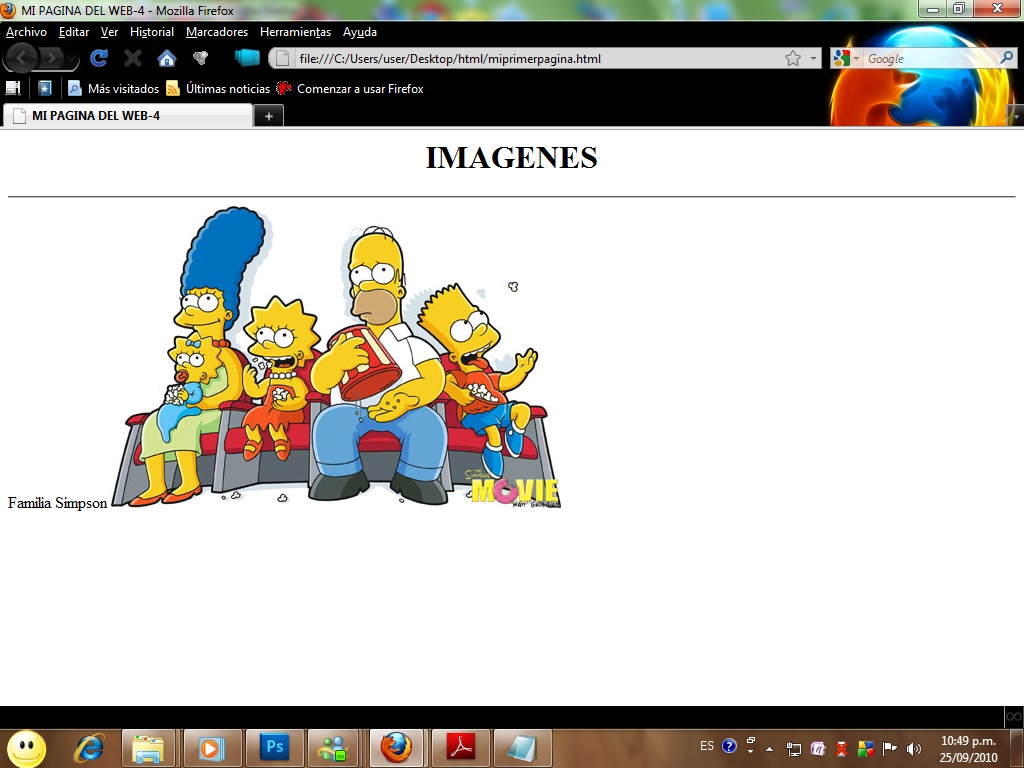Open Windows Media Player from taskbar
The width and height of the screenshot is (1024, 768).
211,748
